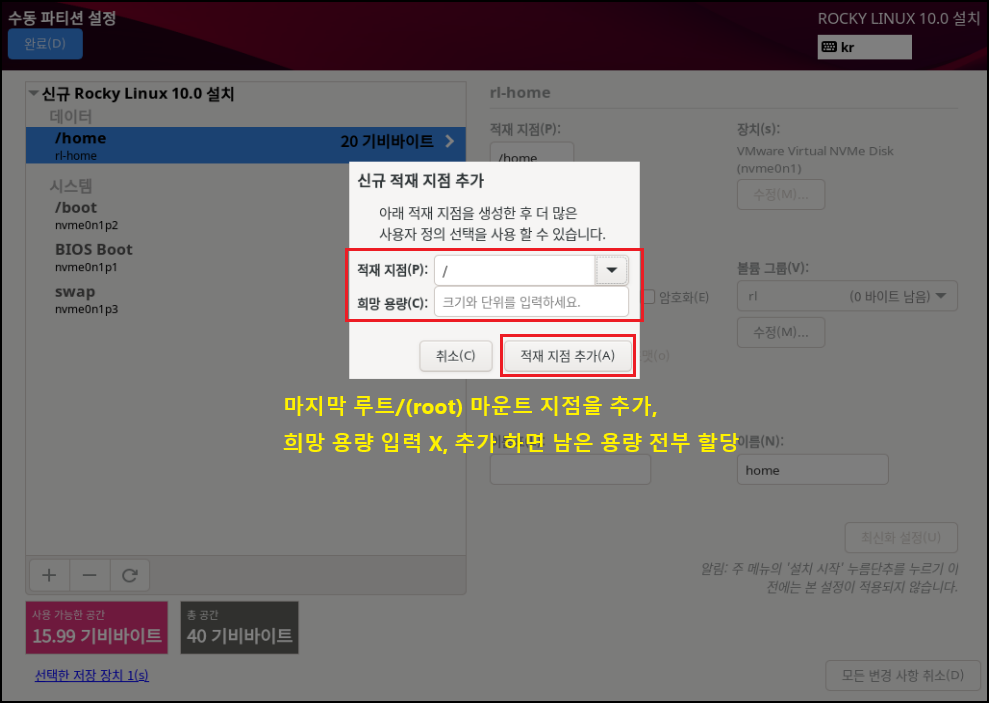Click the 이름(N) field containing home

[812, 470]
